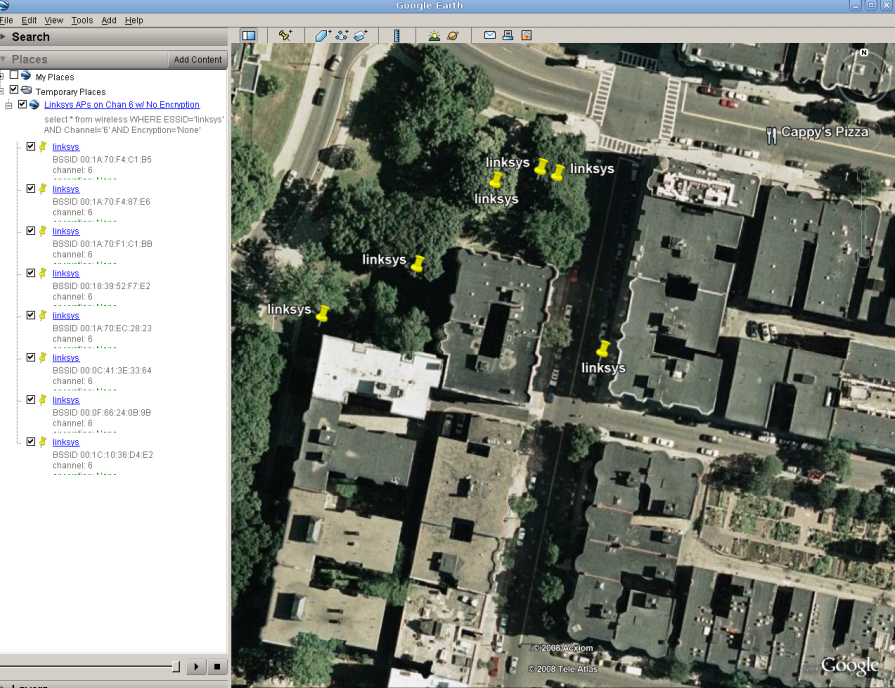895x688 pixels.
Task: Stop the Places tour playback
Action: click(x=217, y=666)
